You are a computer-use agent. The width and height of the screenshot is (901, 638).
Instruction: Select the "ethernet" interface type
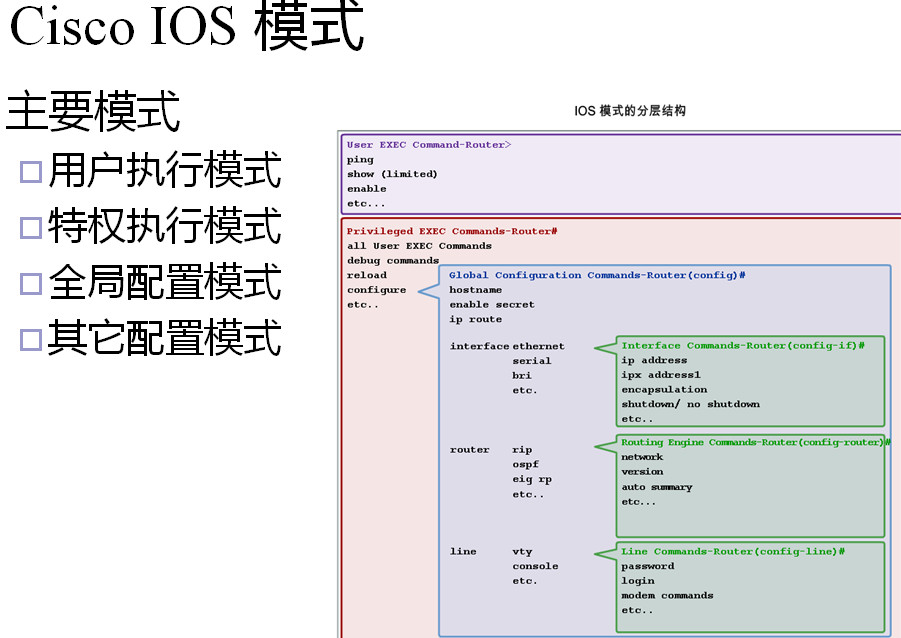point(538,346)
